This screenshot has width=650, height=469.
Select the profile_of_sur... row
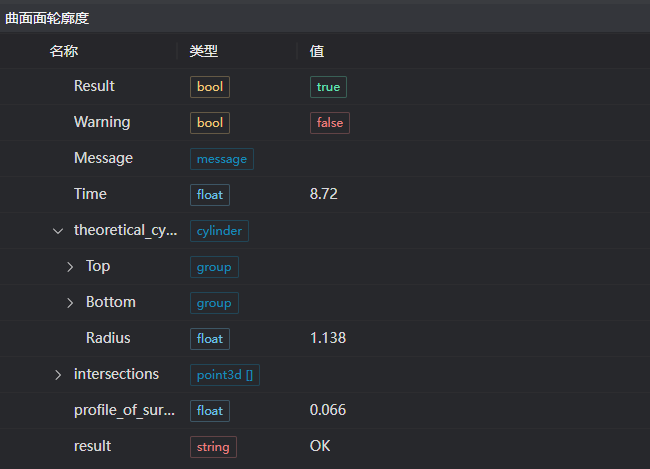pos(124,410)
